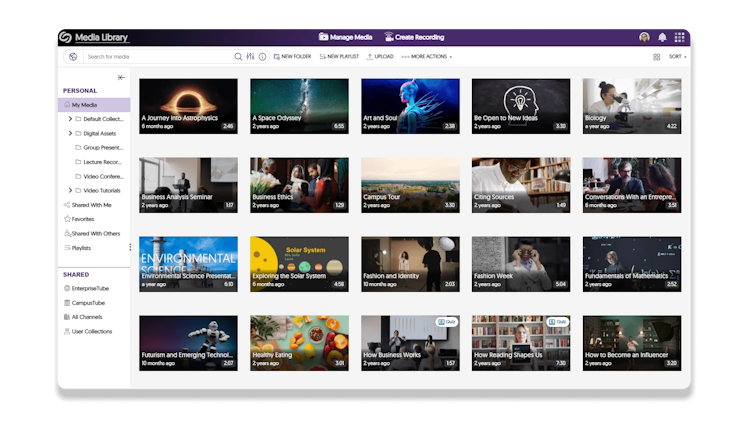Open the Citing Sources video
This screenshot has width=750, height=422.
(x=521, y=185)
